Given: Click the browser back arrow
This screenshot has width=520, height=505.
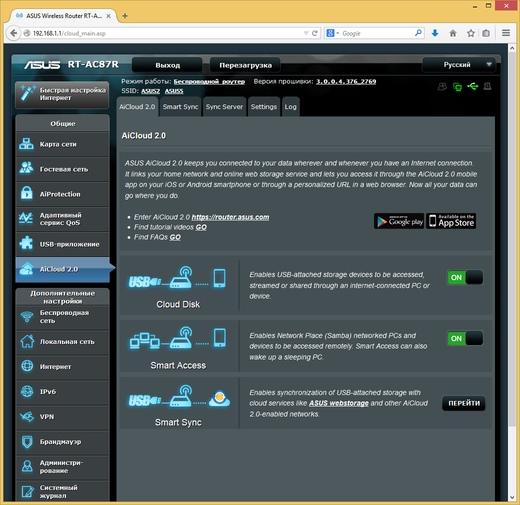Looking at the screenshot, I should click(x=13, y=33).
